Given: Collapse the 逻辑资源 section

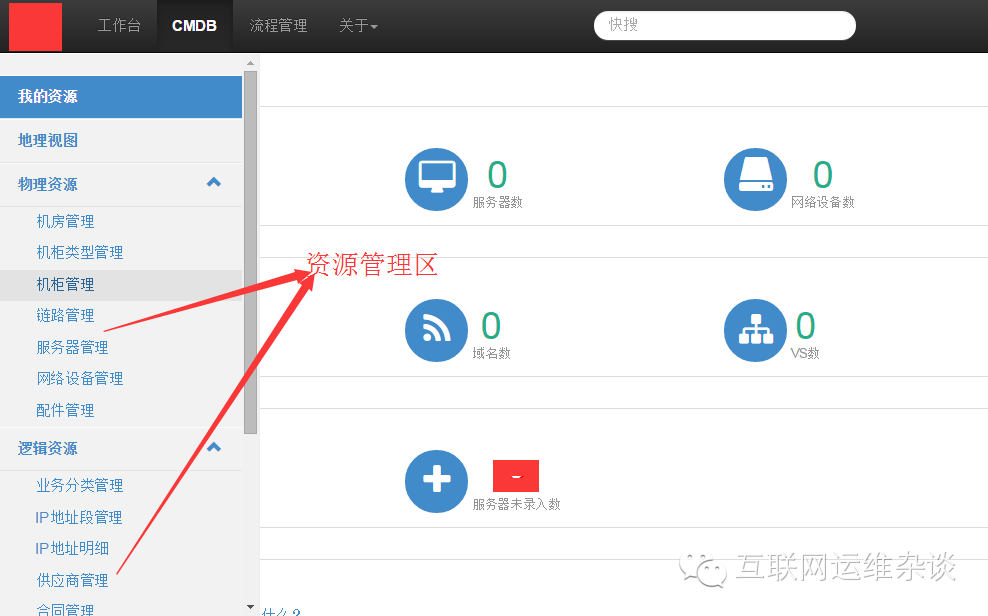Looking at the screenshot, I should pos(213,447).
